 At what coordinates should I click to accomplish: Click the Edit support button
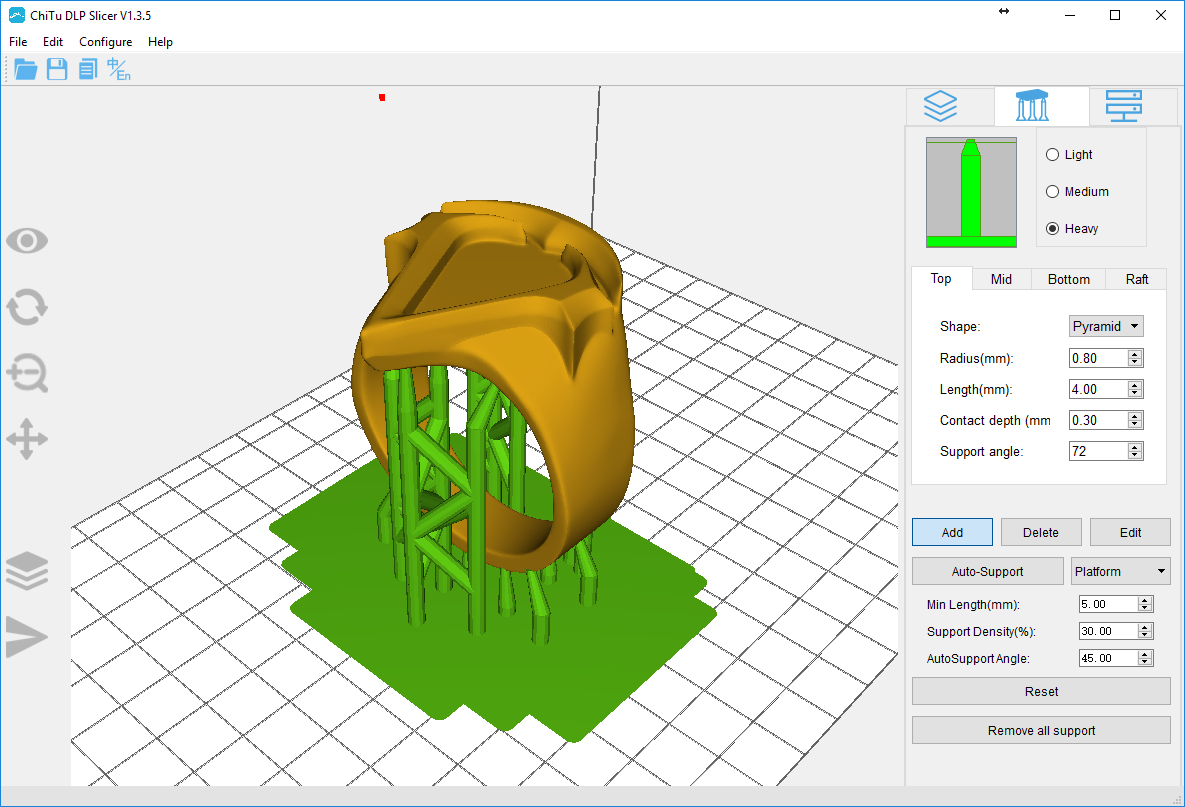1131,532
